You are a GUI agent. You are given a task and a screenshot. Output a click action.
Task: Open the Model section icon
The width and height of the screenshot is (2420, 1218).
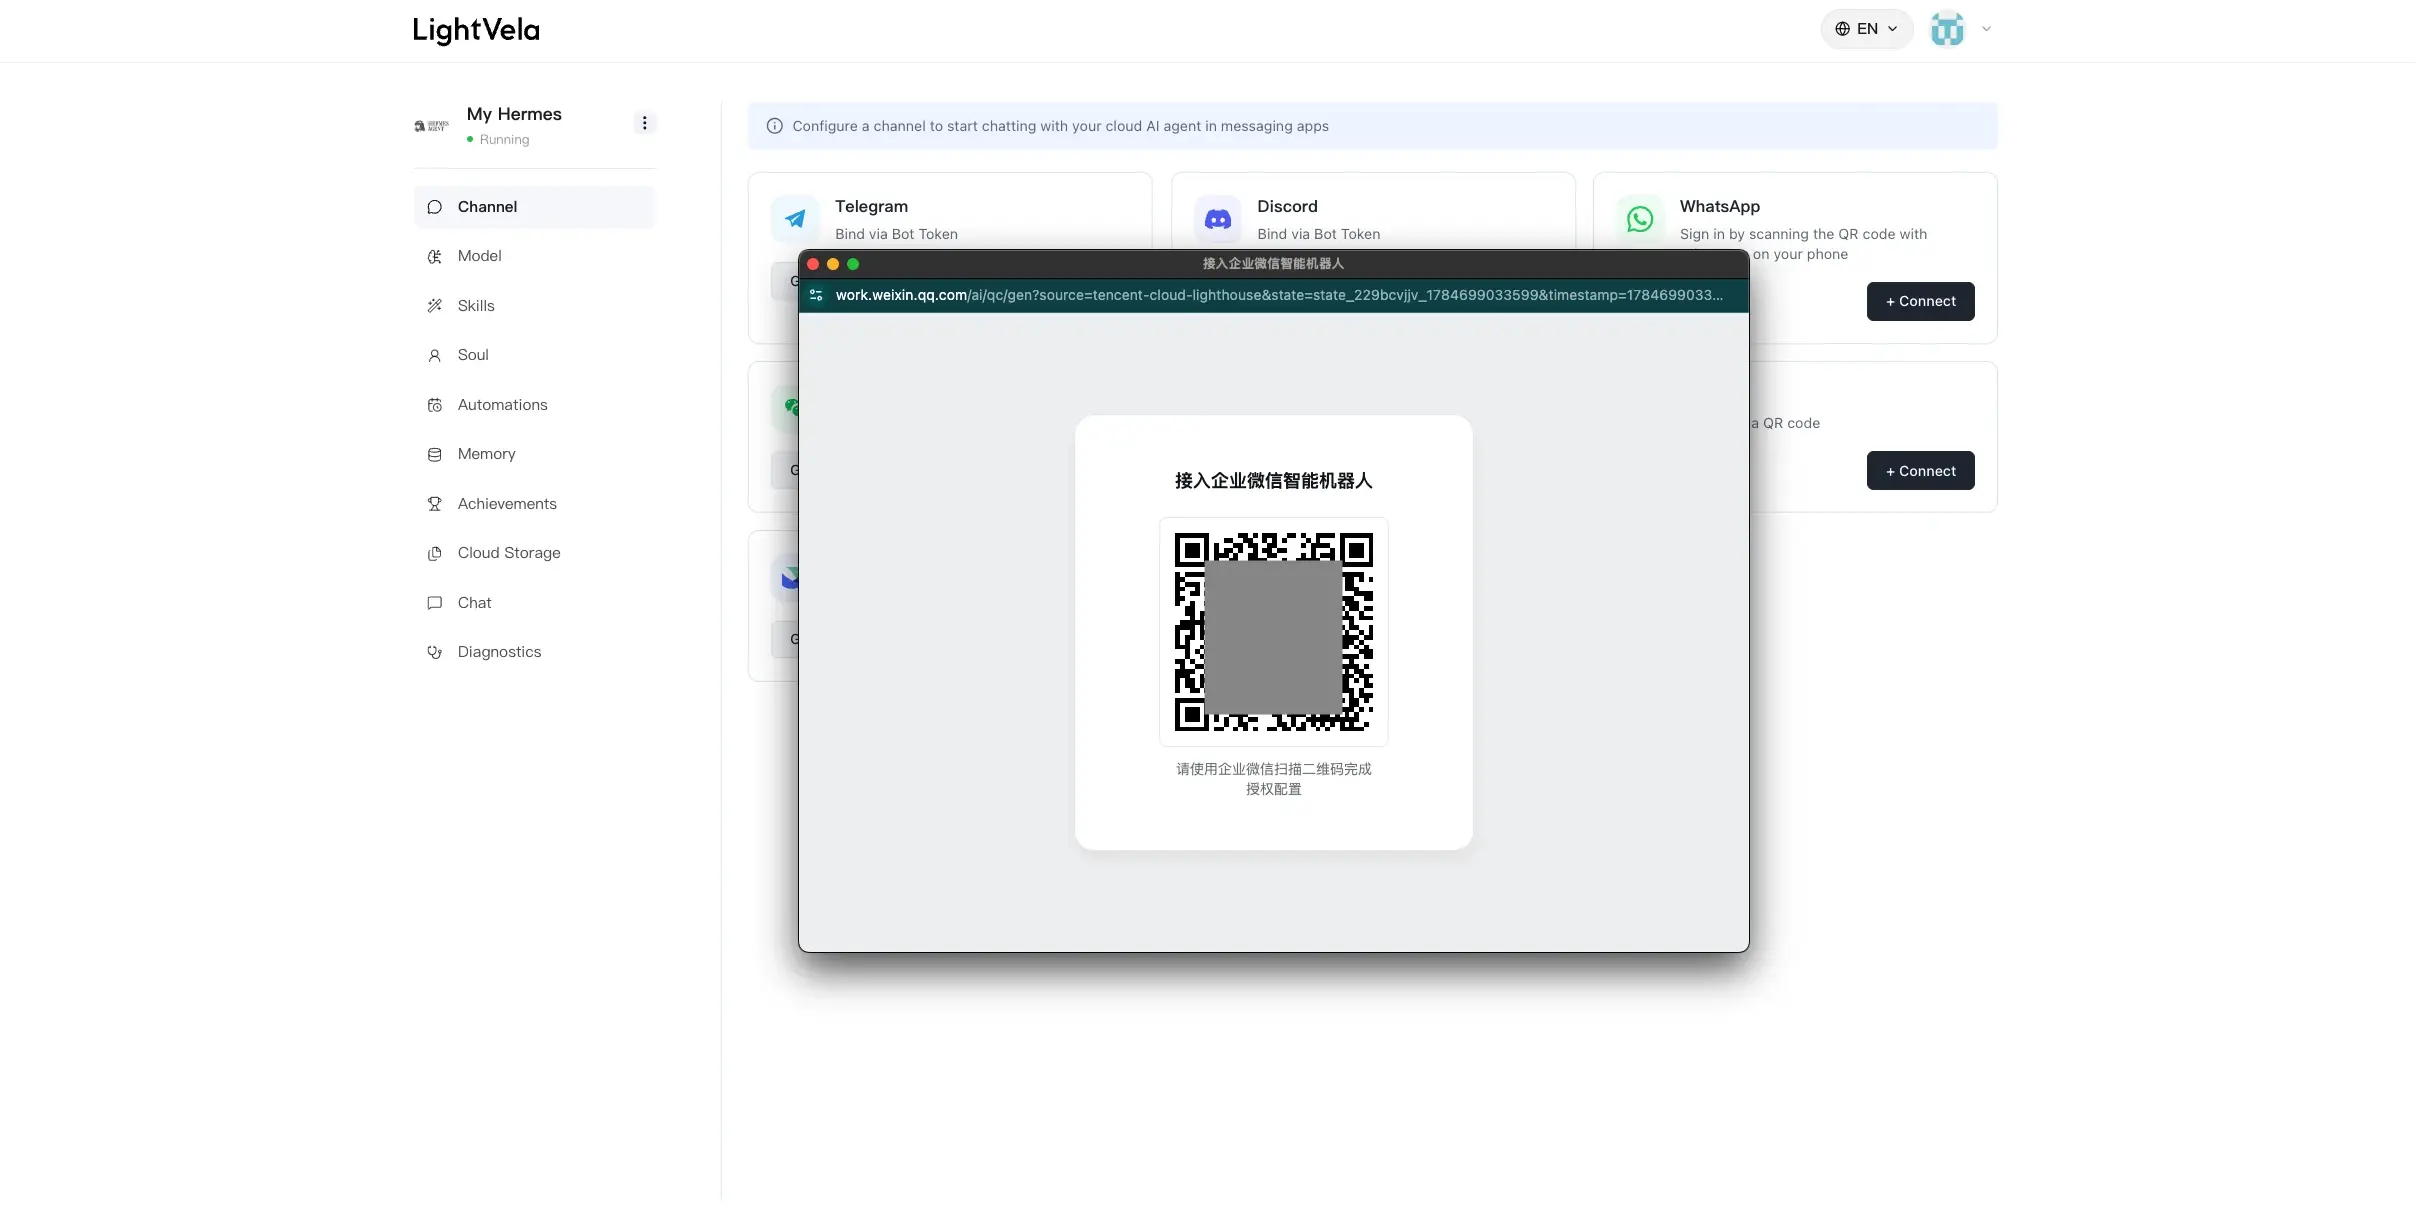435,257
